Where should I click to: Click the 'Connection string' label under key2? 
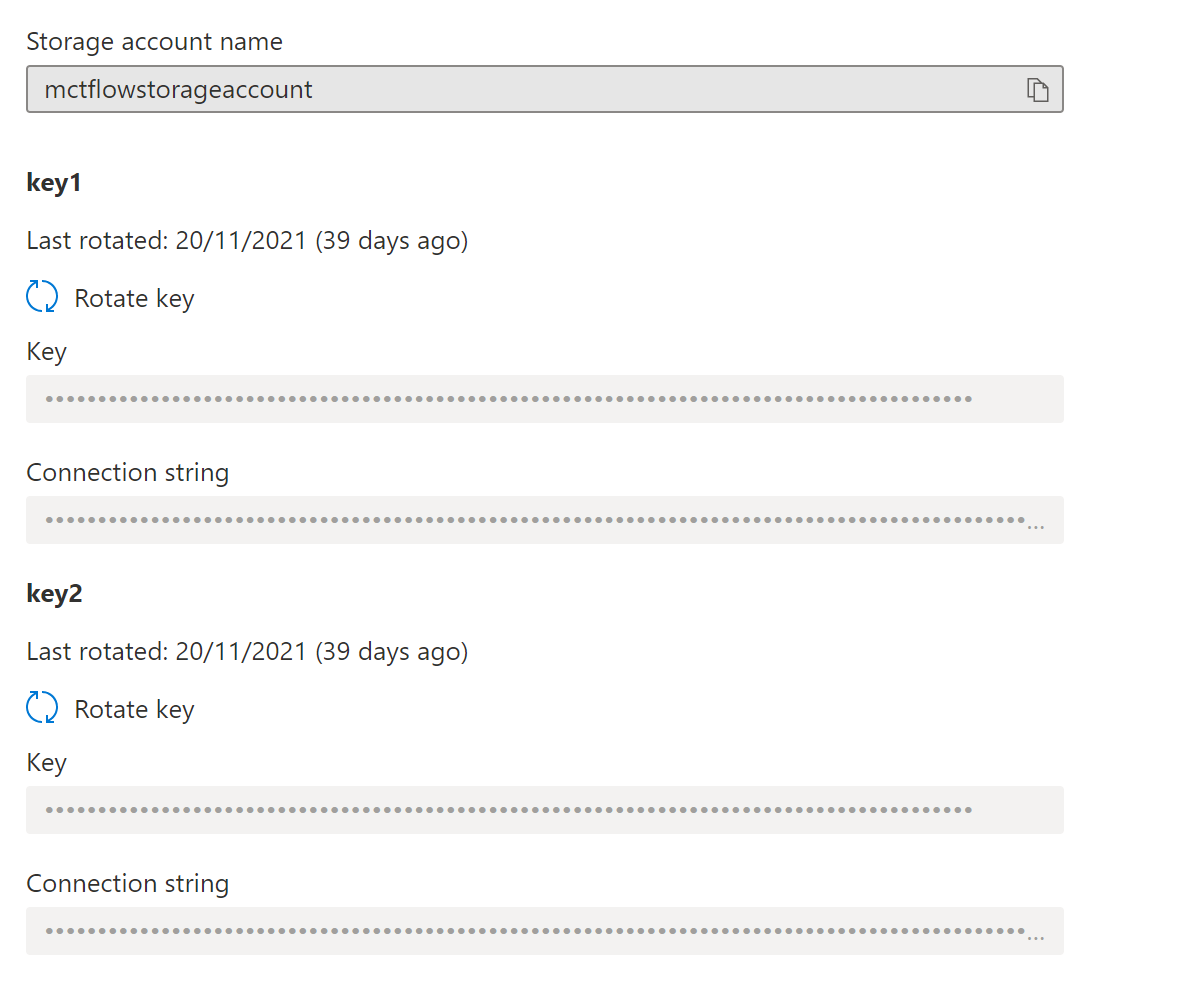[x=127, y=884]
